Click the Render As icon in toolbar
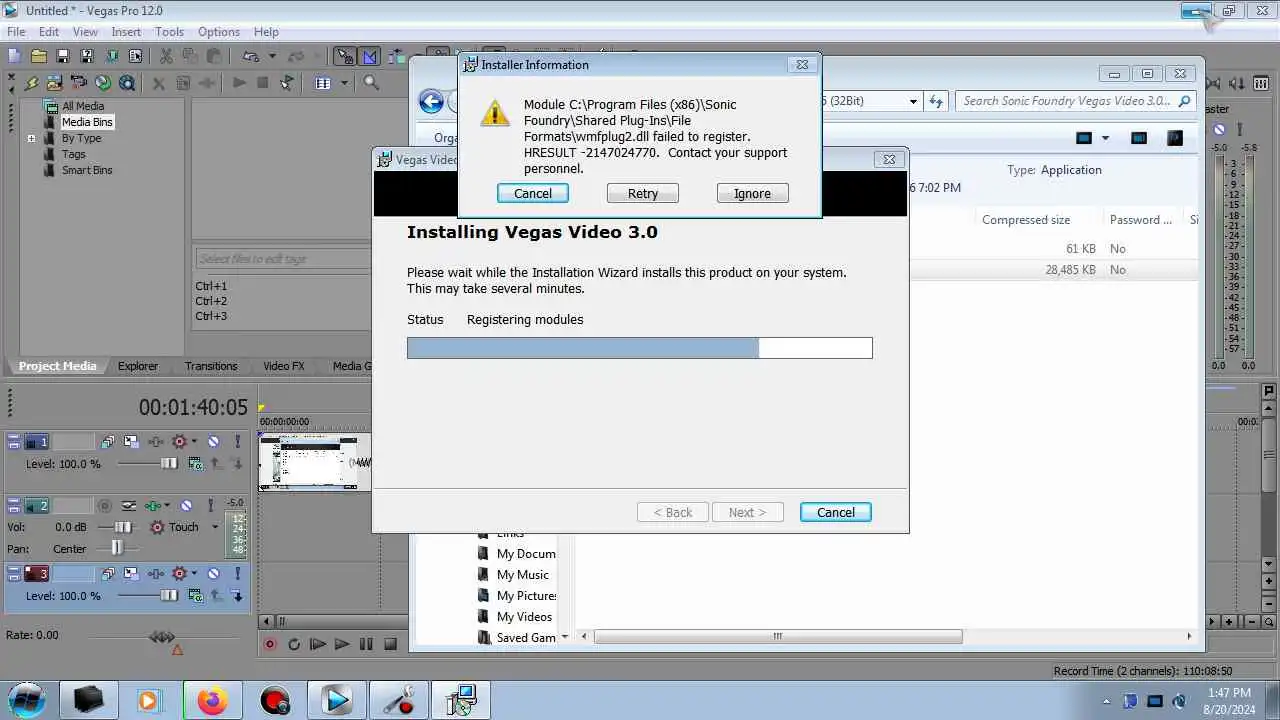Screen dimensions: 1280x720 click(x=111, y=56)
